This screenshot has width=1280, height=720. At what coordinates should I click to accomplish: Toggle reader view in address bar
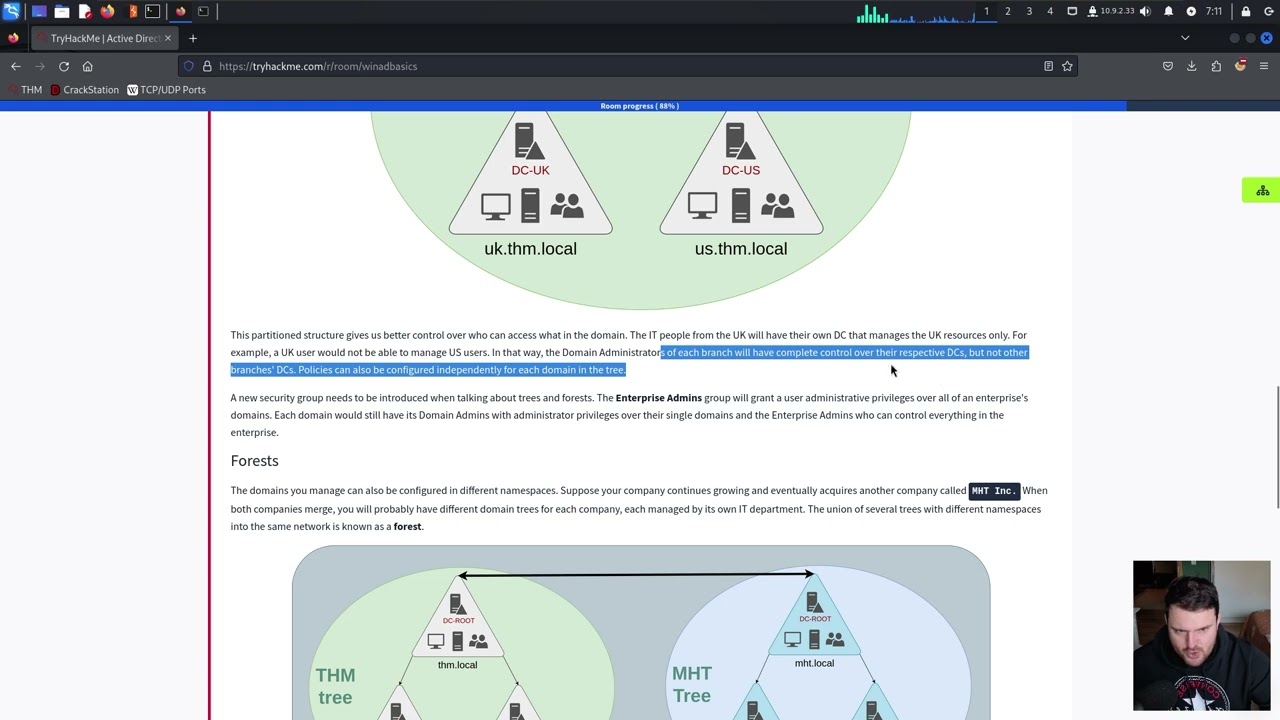click(1048, 66)
